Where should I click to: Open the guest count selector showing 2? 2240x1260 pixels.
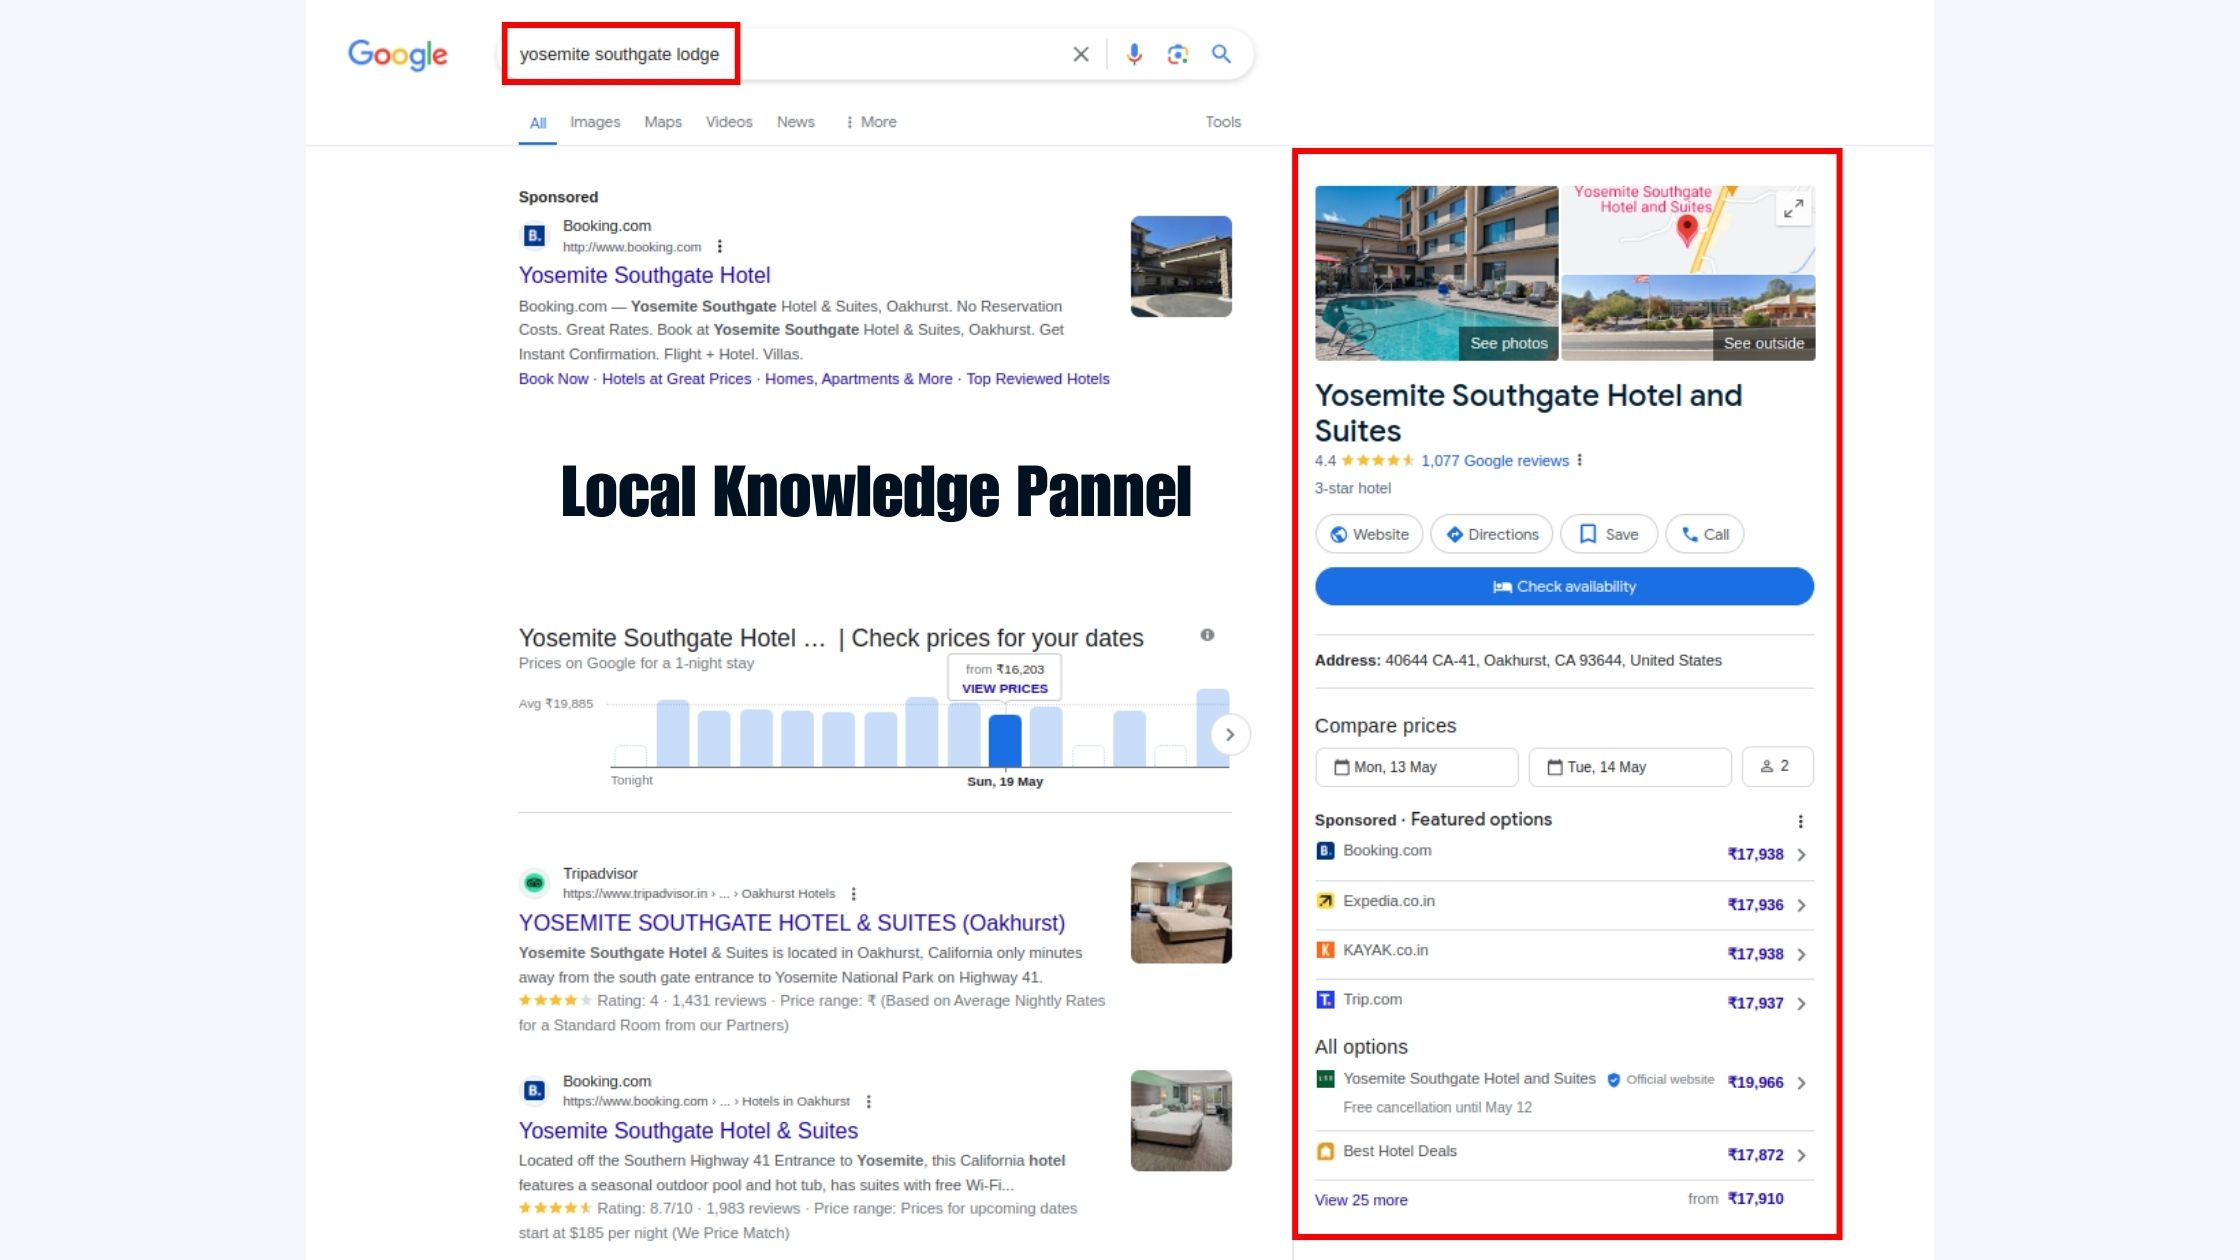[x=1776, y=766]
